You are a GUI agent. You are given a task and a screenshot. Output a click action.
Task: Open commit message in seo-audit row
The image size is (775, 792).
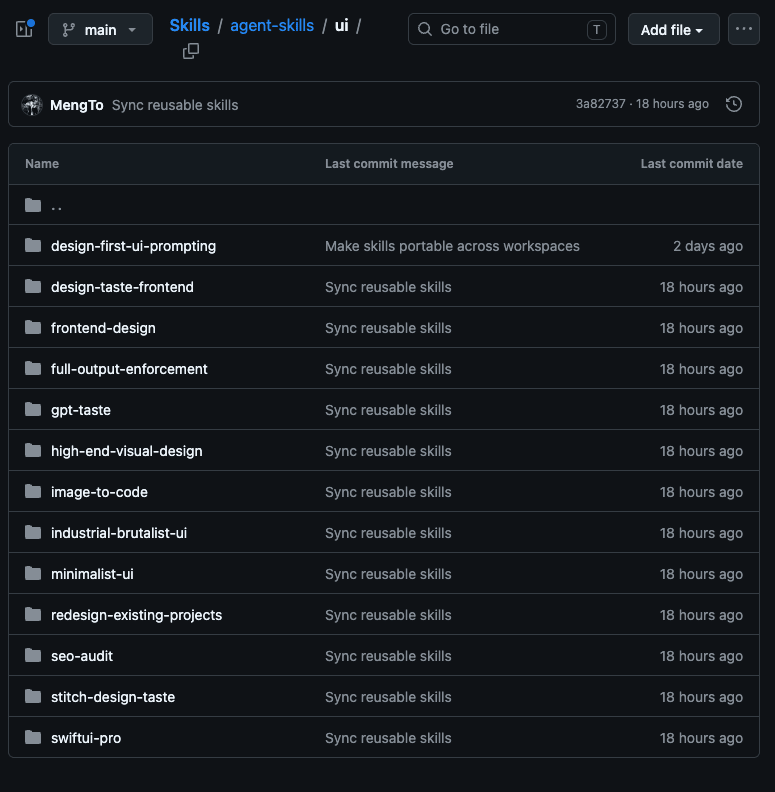(x=388, y=656)
